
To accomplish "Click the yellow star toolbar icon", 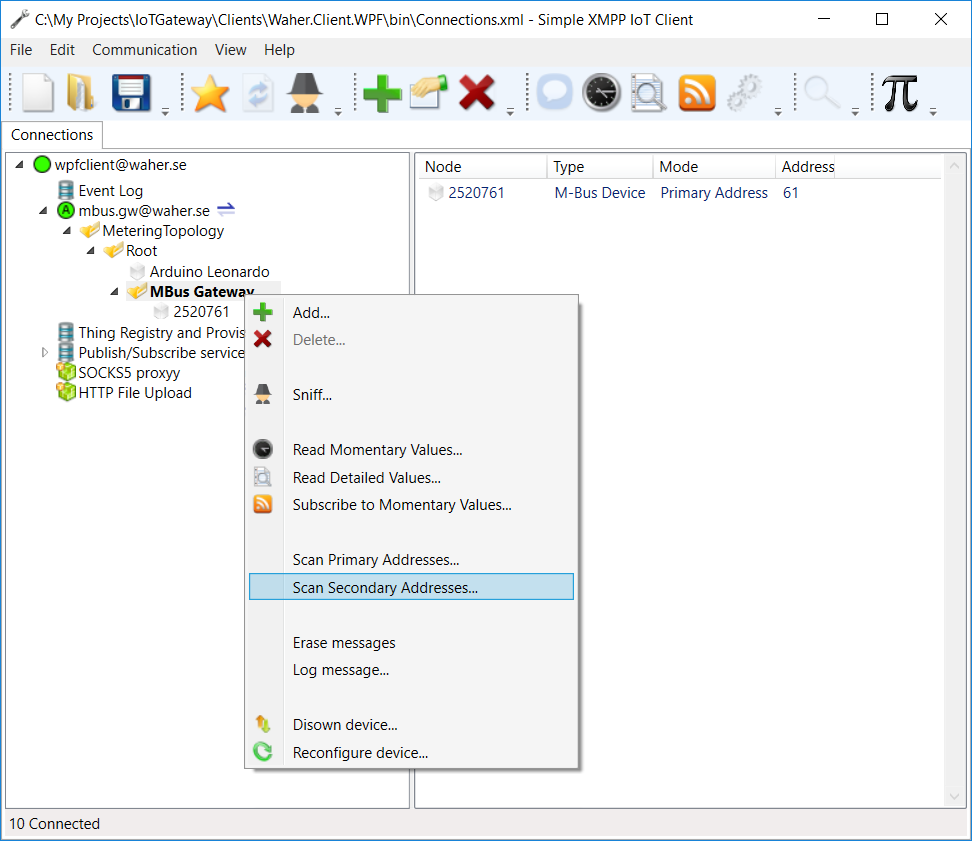I will 210,93.
